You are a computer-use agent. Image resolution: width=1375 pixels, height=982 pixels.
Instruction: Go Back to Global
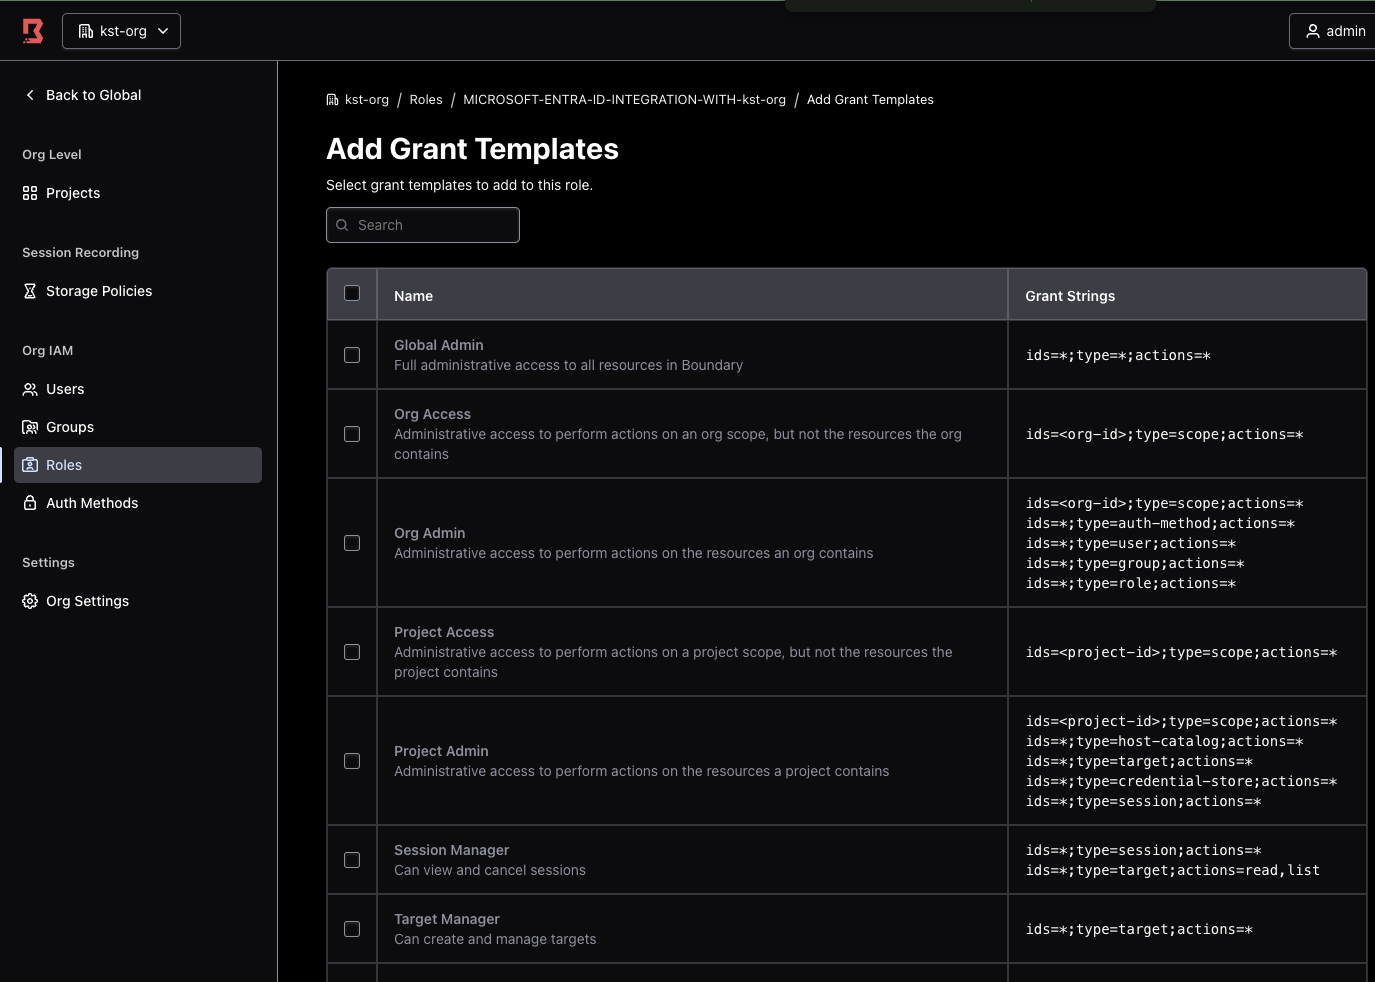[83, 95]
